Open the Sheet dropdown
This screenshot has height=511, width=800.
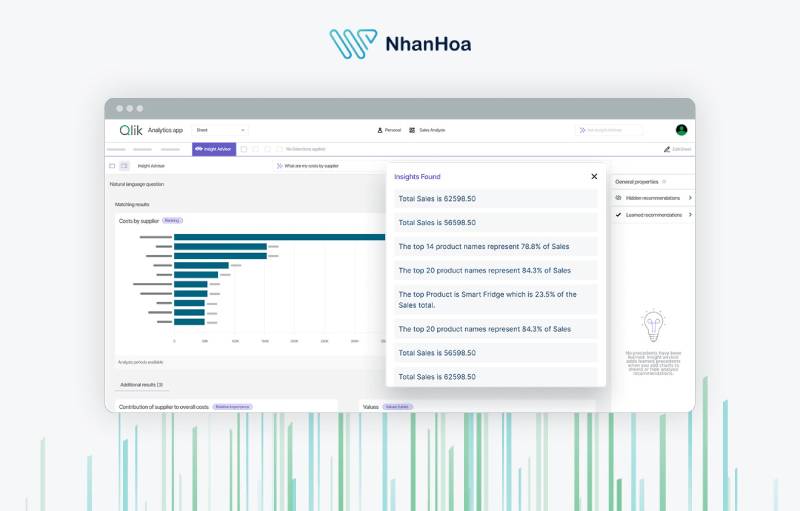tap(220, 130)
